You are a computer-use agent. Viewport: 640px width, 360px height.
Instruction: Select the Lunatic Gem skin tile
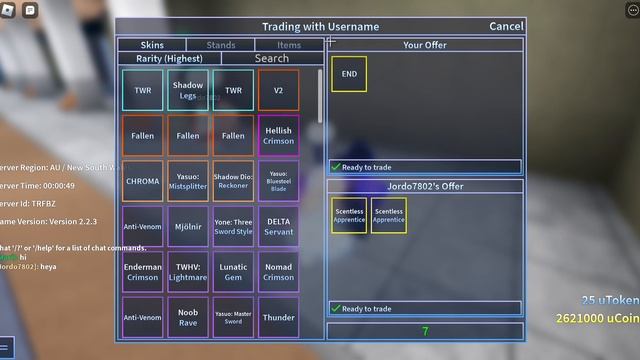pos(233,272)
